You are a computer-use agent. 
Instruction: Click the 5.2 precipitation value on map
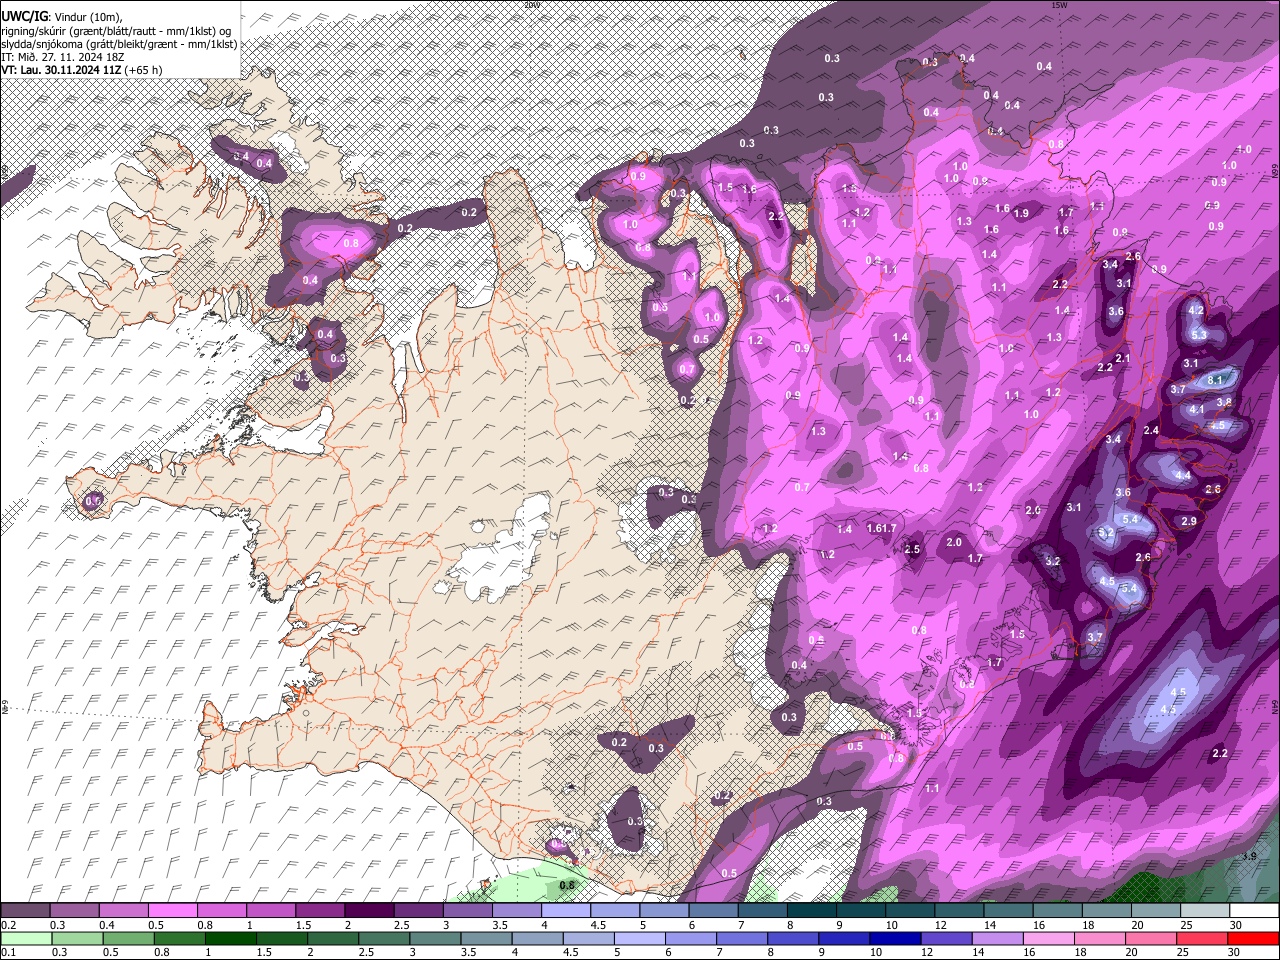[x=1106, y=534]
